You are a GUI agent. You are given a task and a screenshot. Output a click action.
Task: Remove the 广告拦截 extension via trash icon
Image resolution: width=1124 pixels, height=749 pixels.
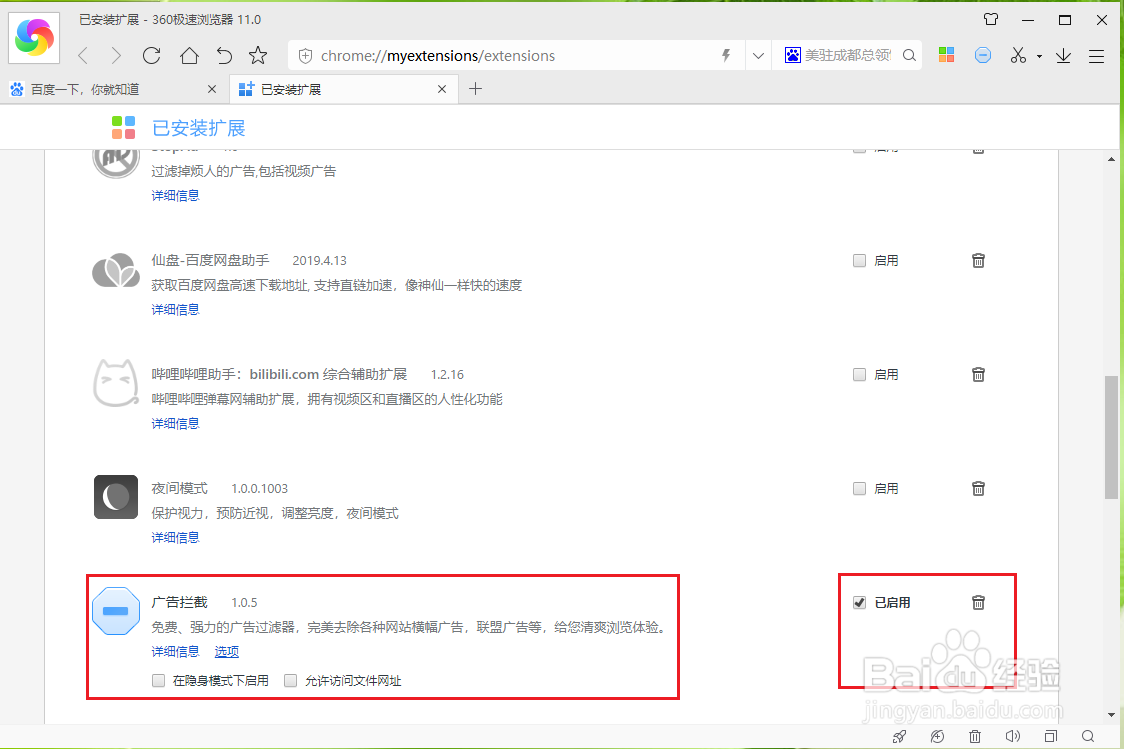point(978,602)
